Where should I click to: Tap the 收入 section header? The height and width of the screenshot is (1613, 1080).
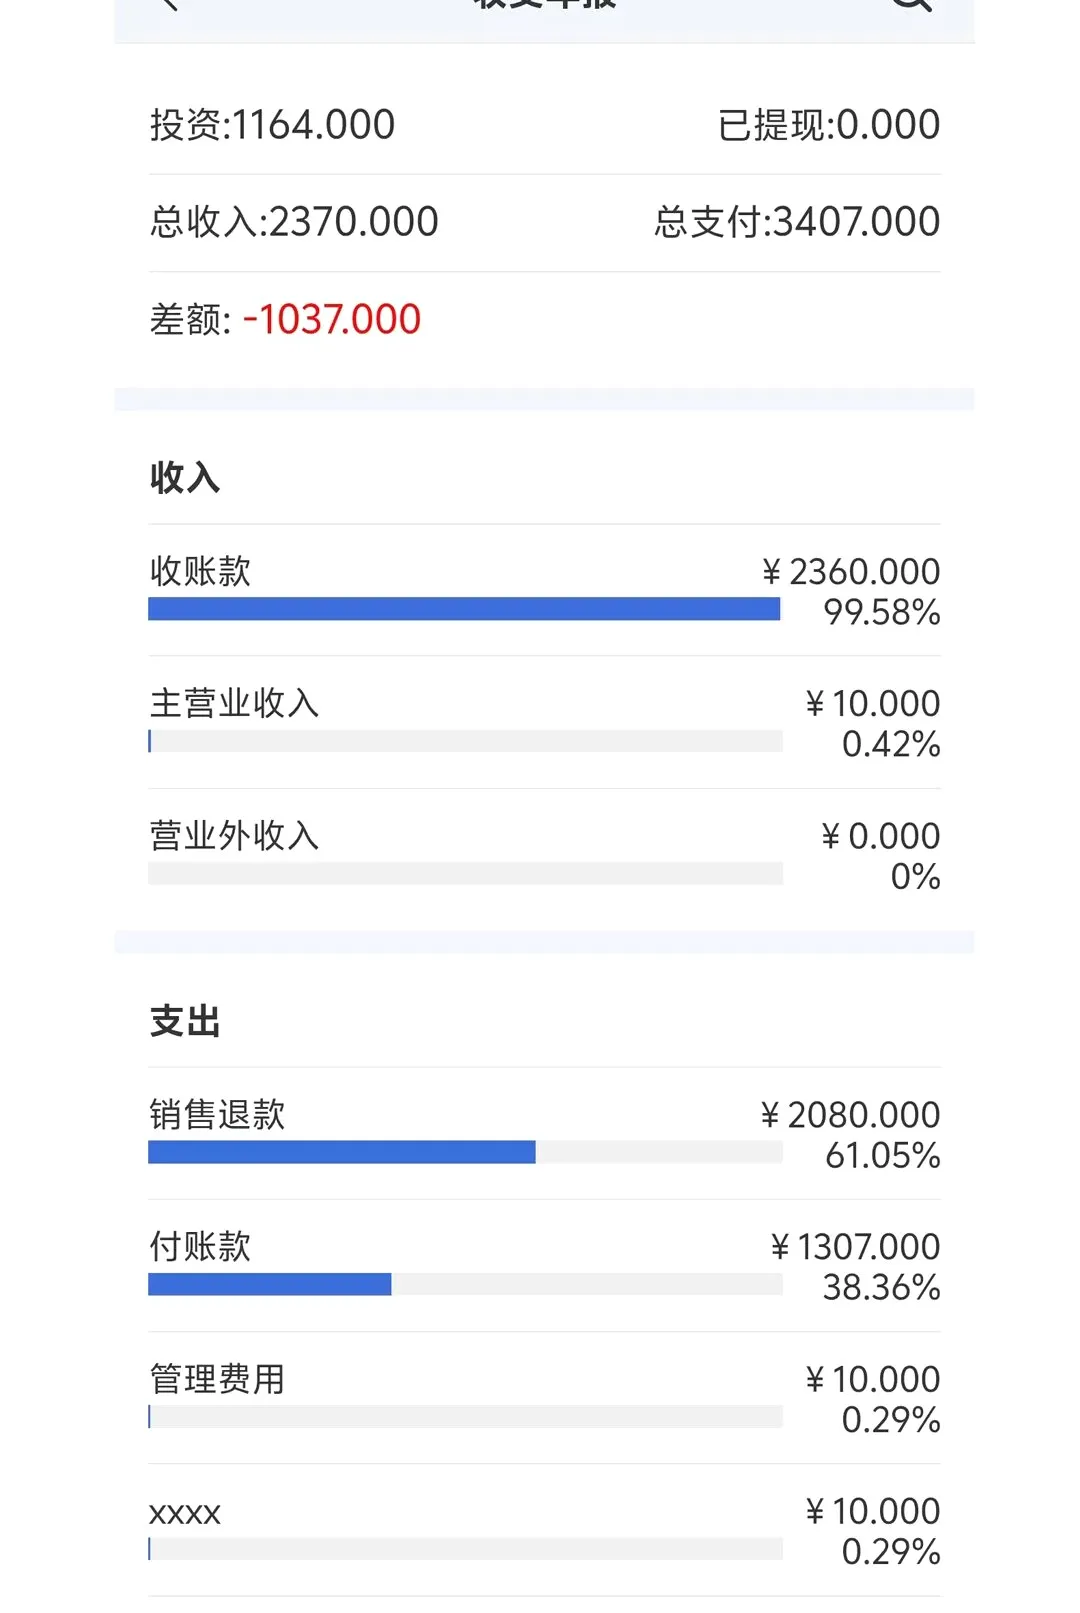pyautogui.click(x=185, y=477)
